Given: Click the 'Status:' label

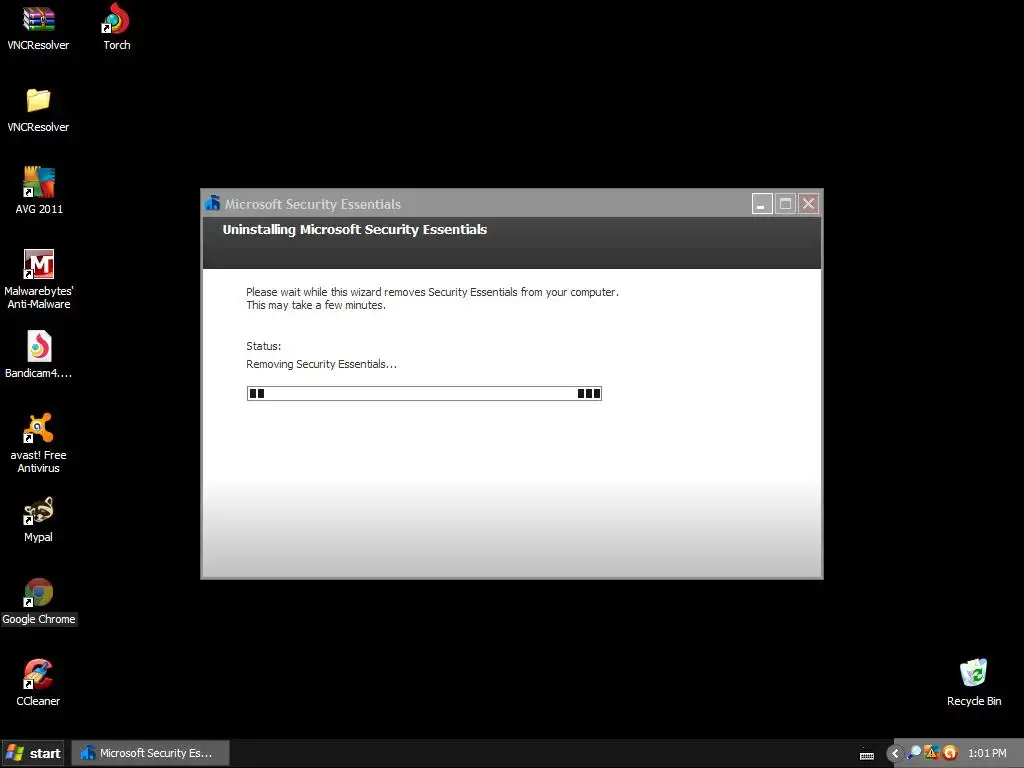Looking at the screenshot, I should point(263,346).
